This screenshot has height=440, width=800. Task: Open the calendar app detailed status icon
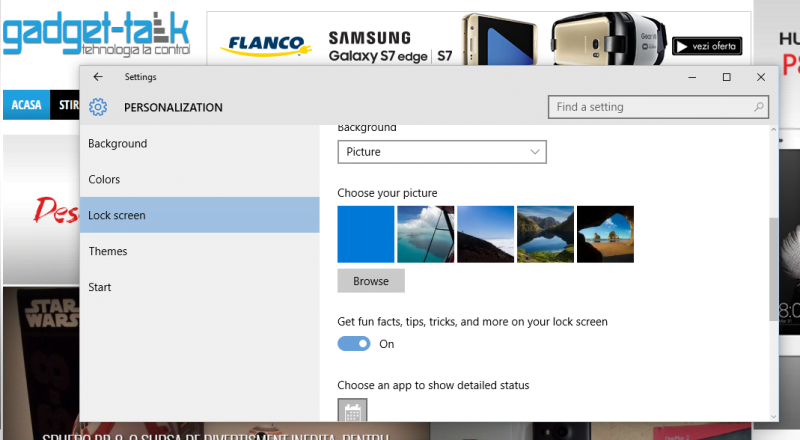(x=353, y=410)
